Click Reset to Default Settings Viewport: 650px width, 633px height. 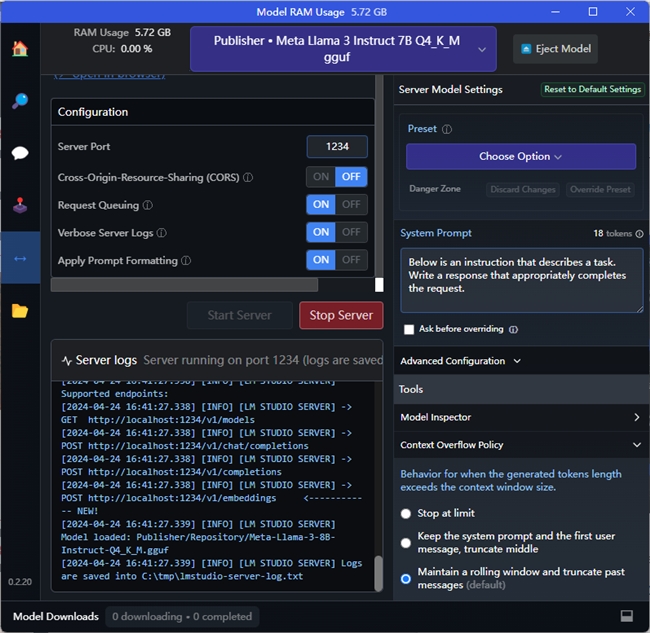click(592, 90)
